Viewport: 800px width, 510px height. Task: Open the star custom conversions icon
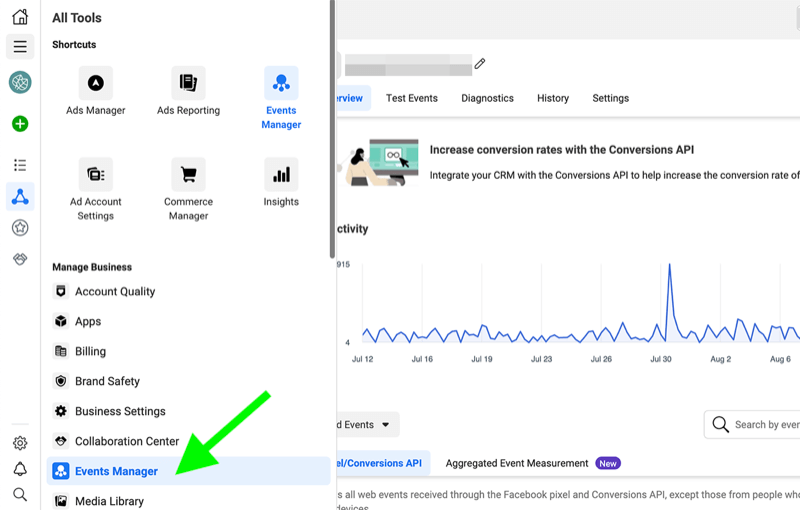click(x=20, y=227)
